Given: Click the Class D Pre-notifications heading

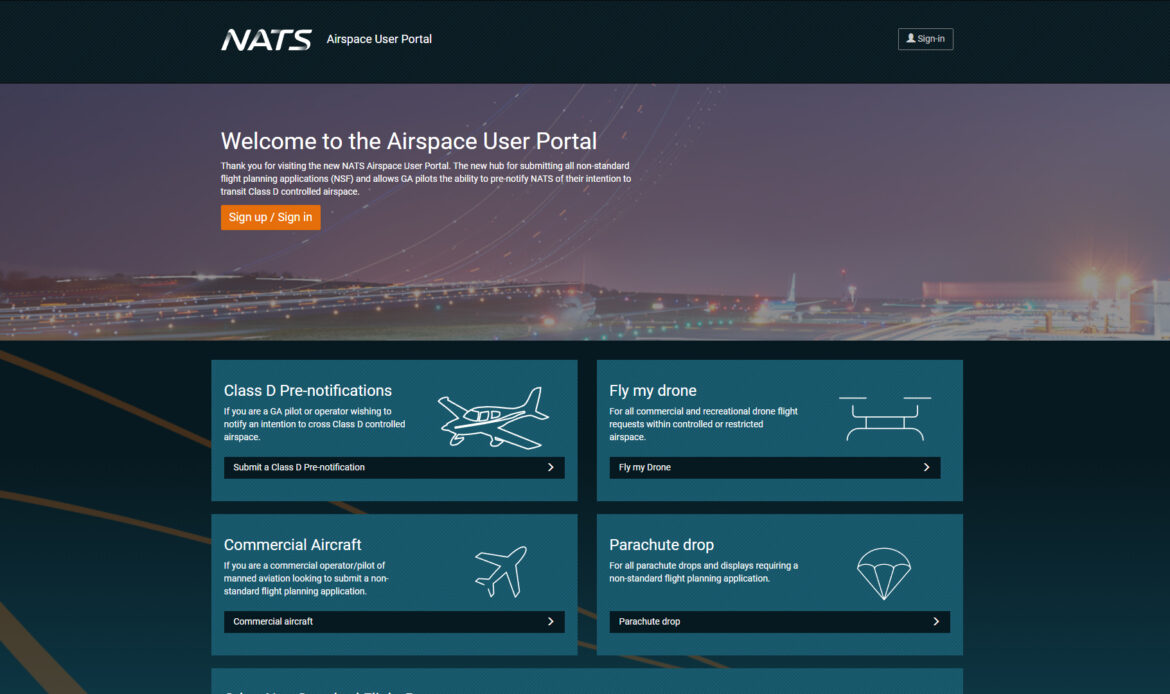Looking at the screenshot, I should tap(307, 390).
